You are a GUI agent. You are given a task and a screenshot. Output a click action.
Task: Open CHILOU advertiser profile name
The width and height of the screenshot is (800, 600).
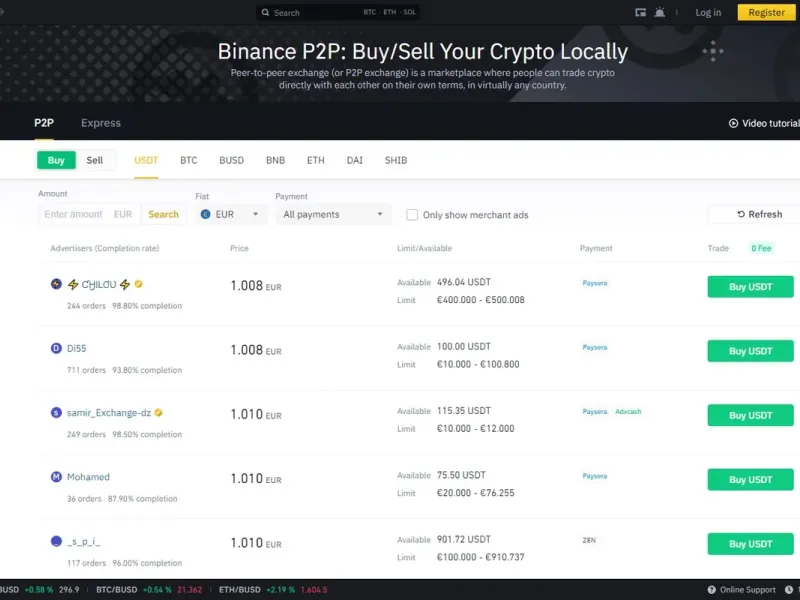point(99,284)
